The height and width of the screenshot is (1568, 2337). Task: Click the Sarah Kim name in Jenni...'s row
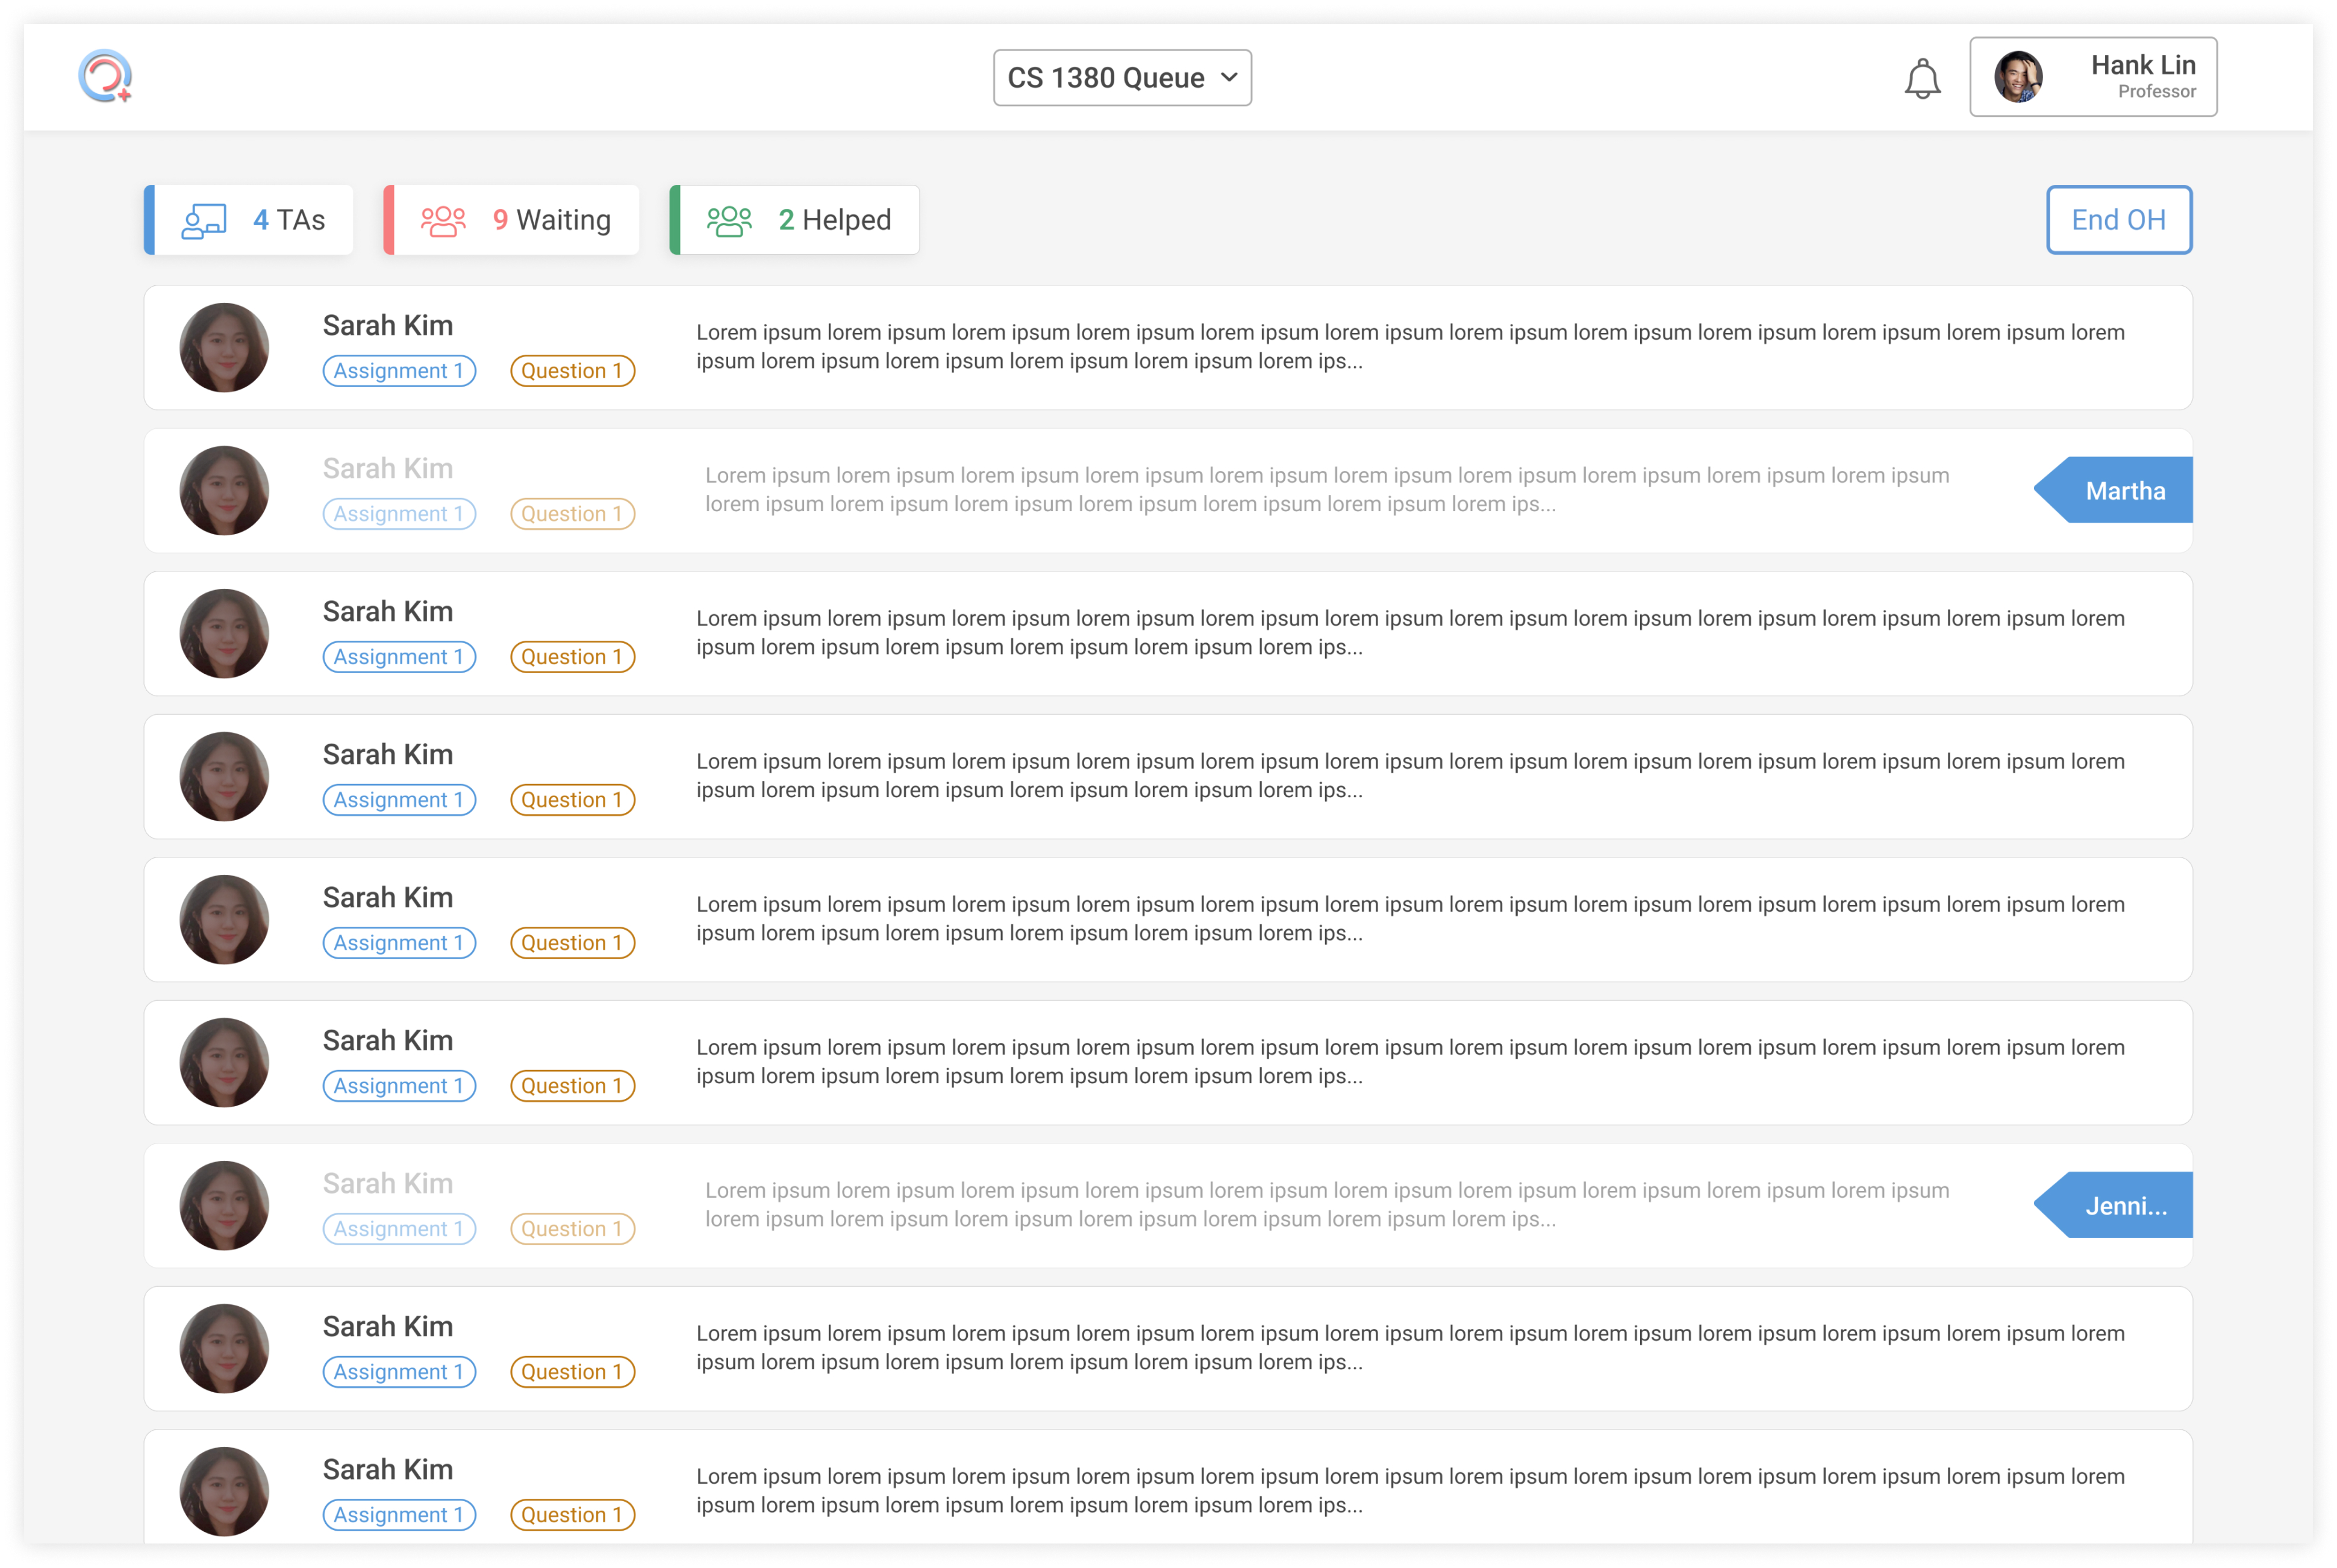click(388, 1183)
